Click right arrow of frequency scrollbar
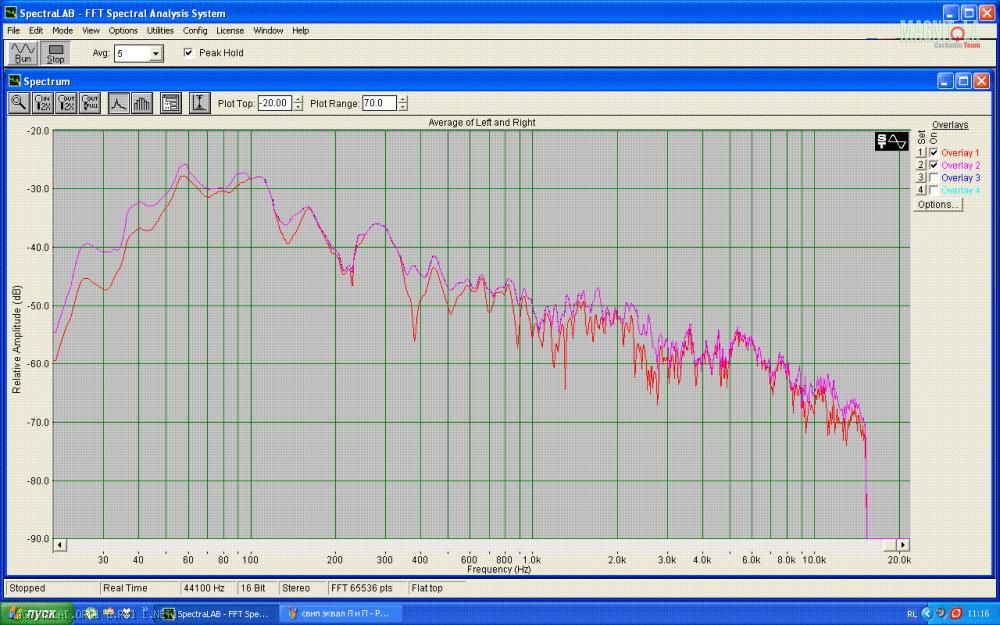Image resolution: width=1000 pixels, height=625 pixels. tap(903, 544)
